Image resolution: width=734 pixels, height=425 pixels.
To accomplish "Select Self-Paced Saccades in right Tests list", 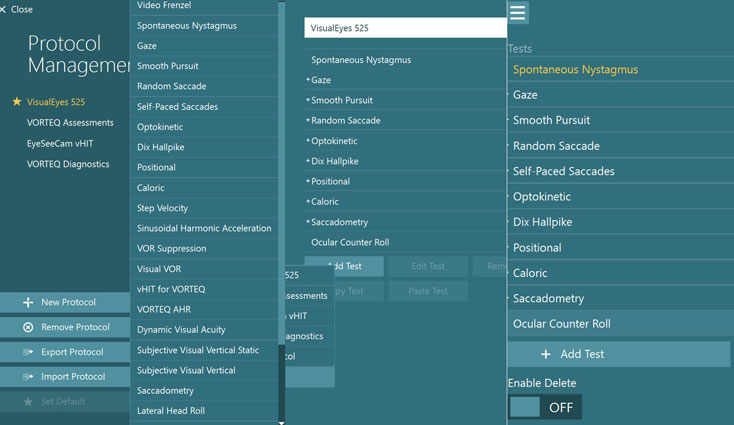I will [x=621, y=171].
